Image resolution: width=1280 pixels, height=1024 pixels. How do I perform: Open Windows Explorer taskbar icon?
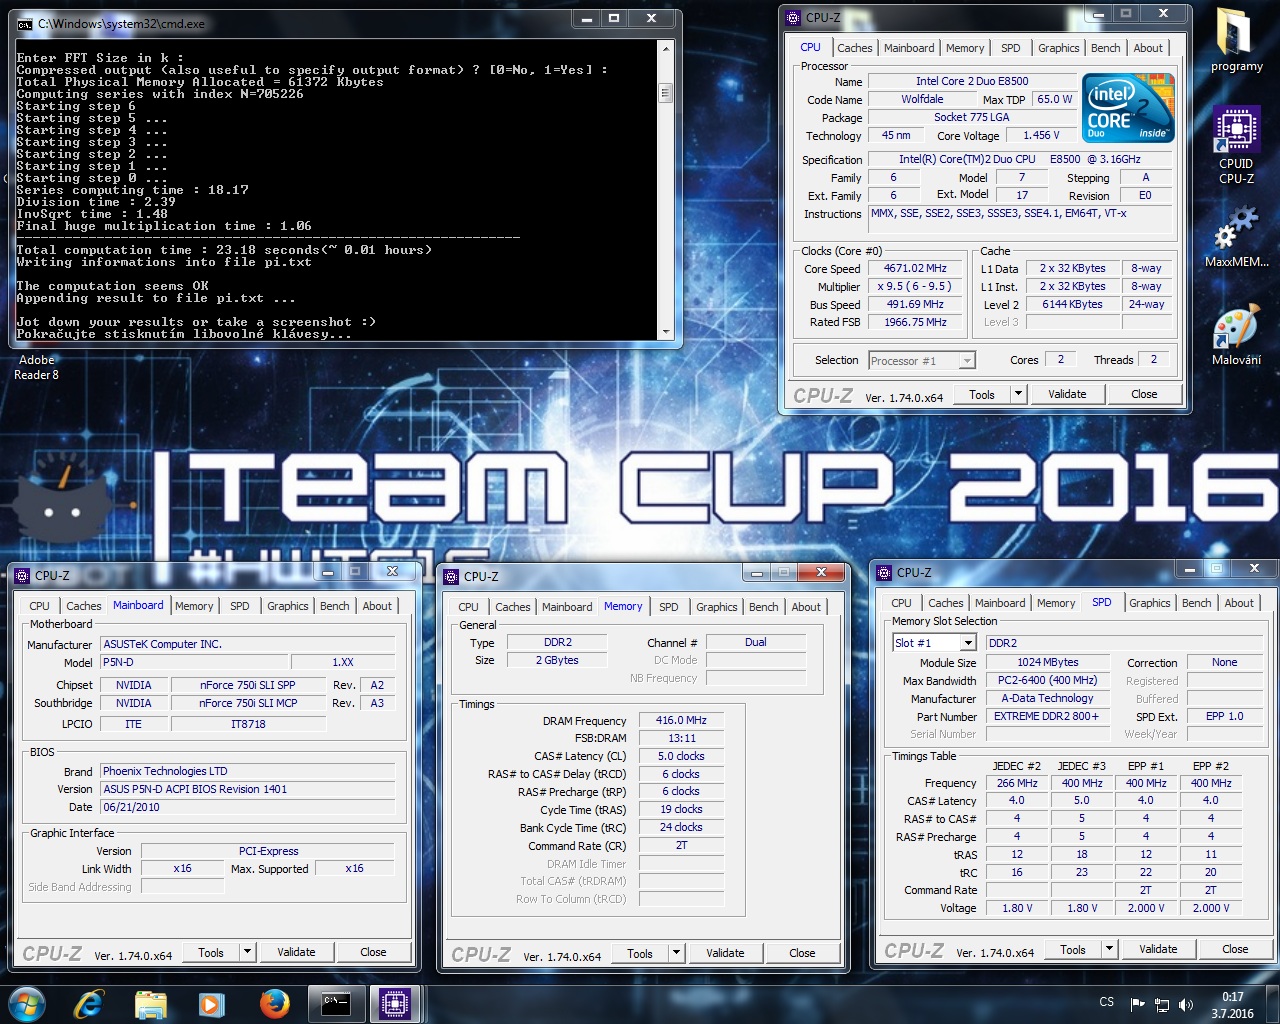pos(150,1003)
